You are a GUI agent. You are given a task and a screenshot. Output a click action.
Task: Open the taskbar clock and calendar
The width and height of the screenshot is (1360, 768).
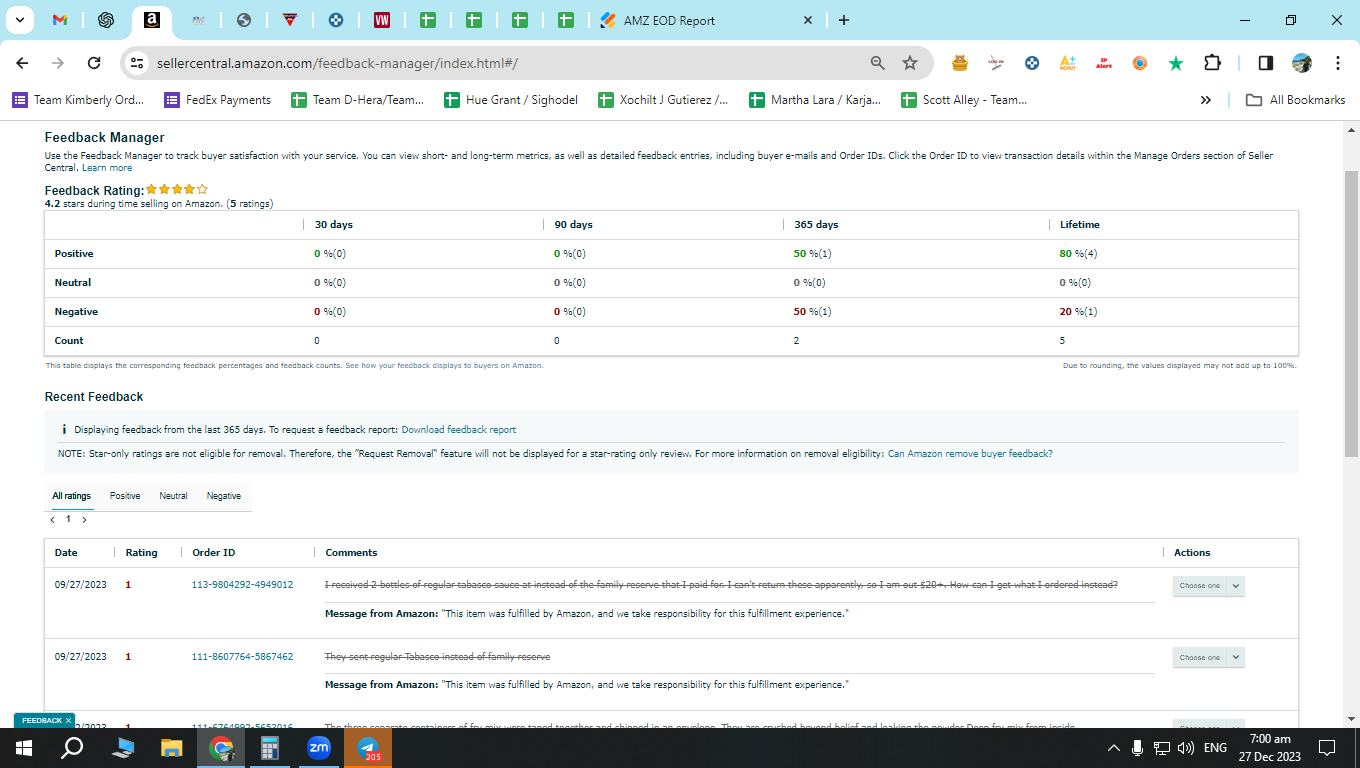pyautogui.click(x=1270, y=748)
